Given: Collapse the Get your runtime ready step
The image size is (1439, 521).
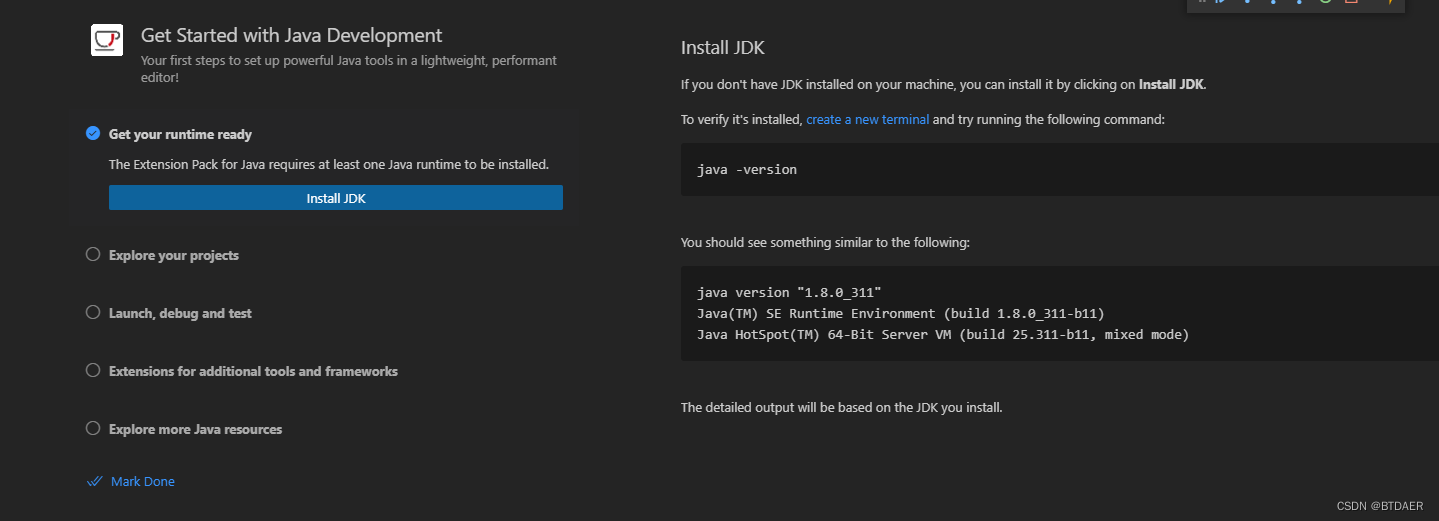Looking at the screenshot, I should point(180,134).
